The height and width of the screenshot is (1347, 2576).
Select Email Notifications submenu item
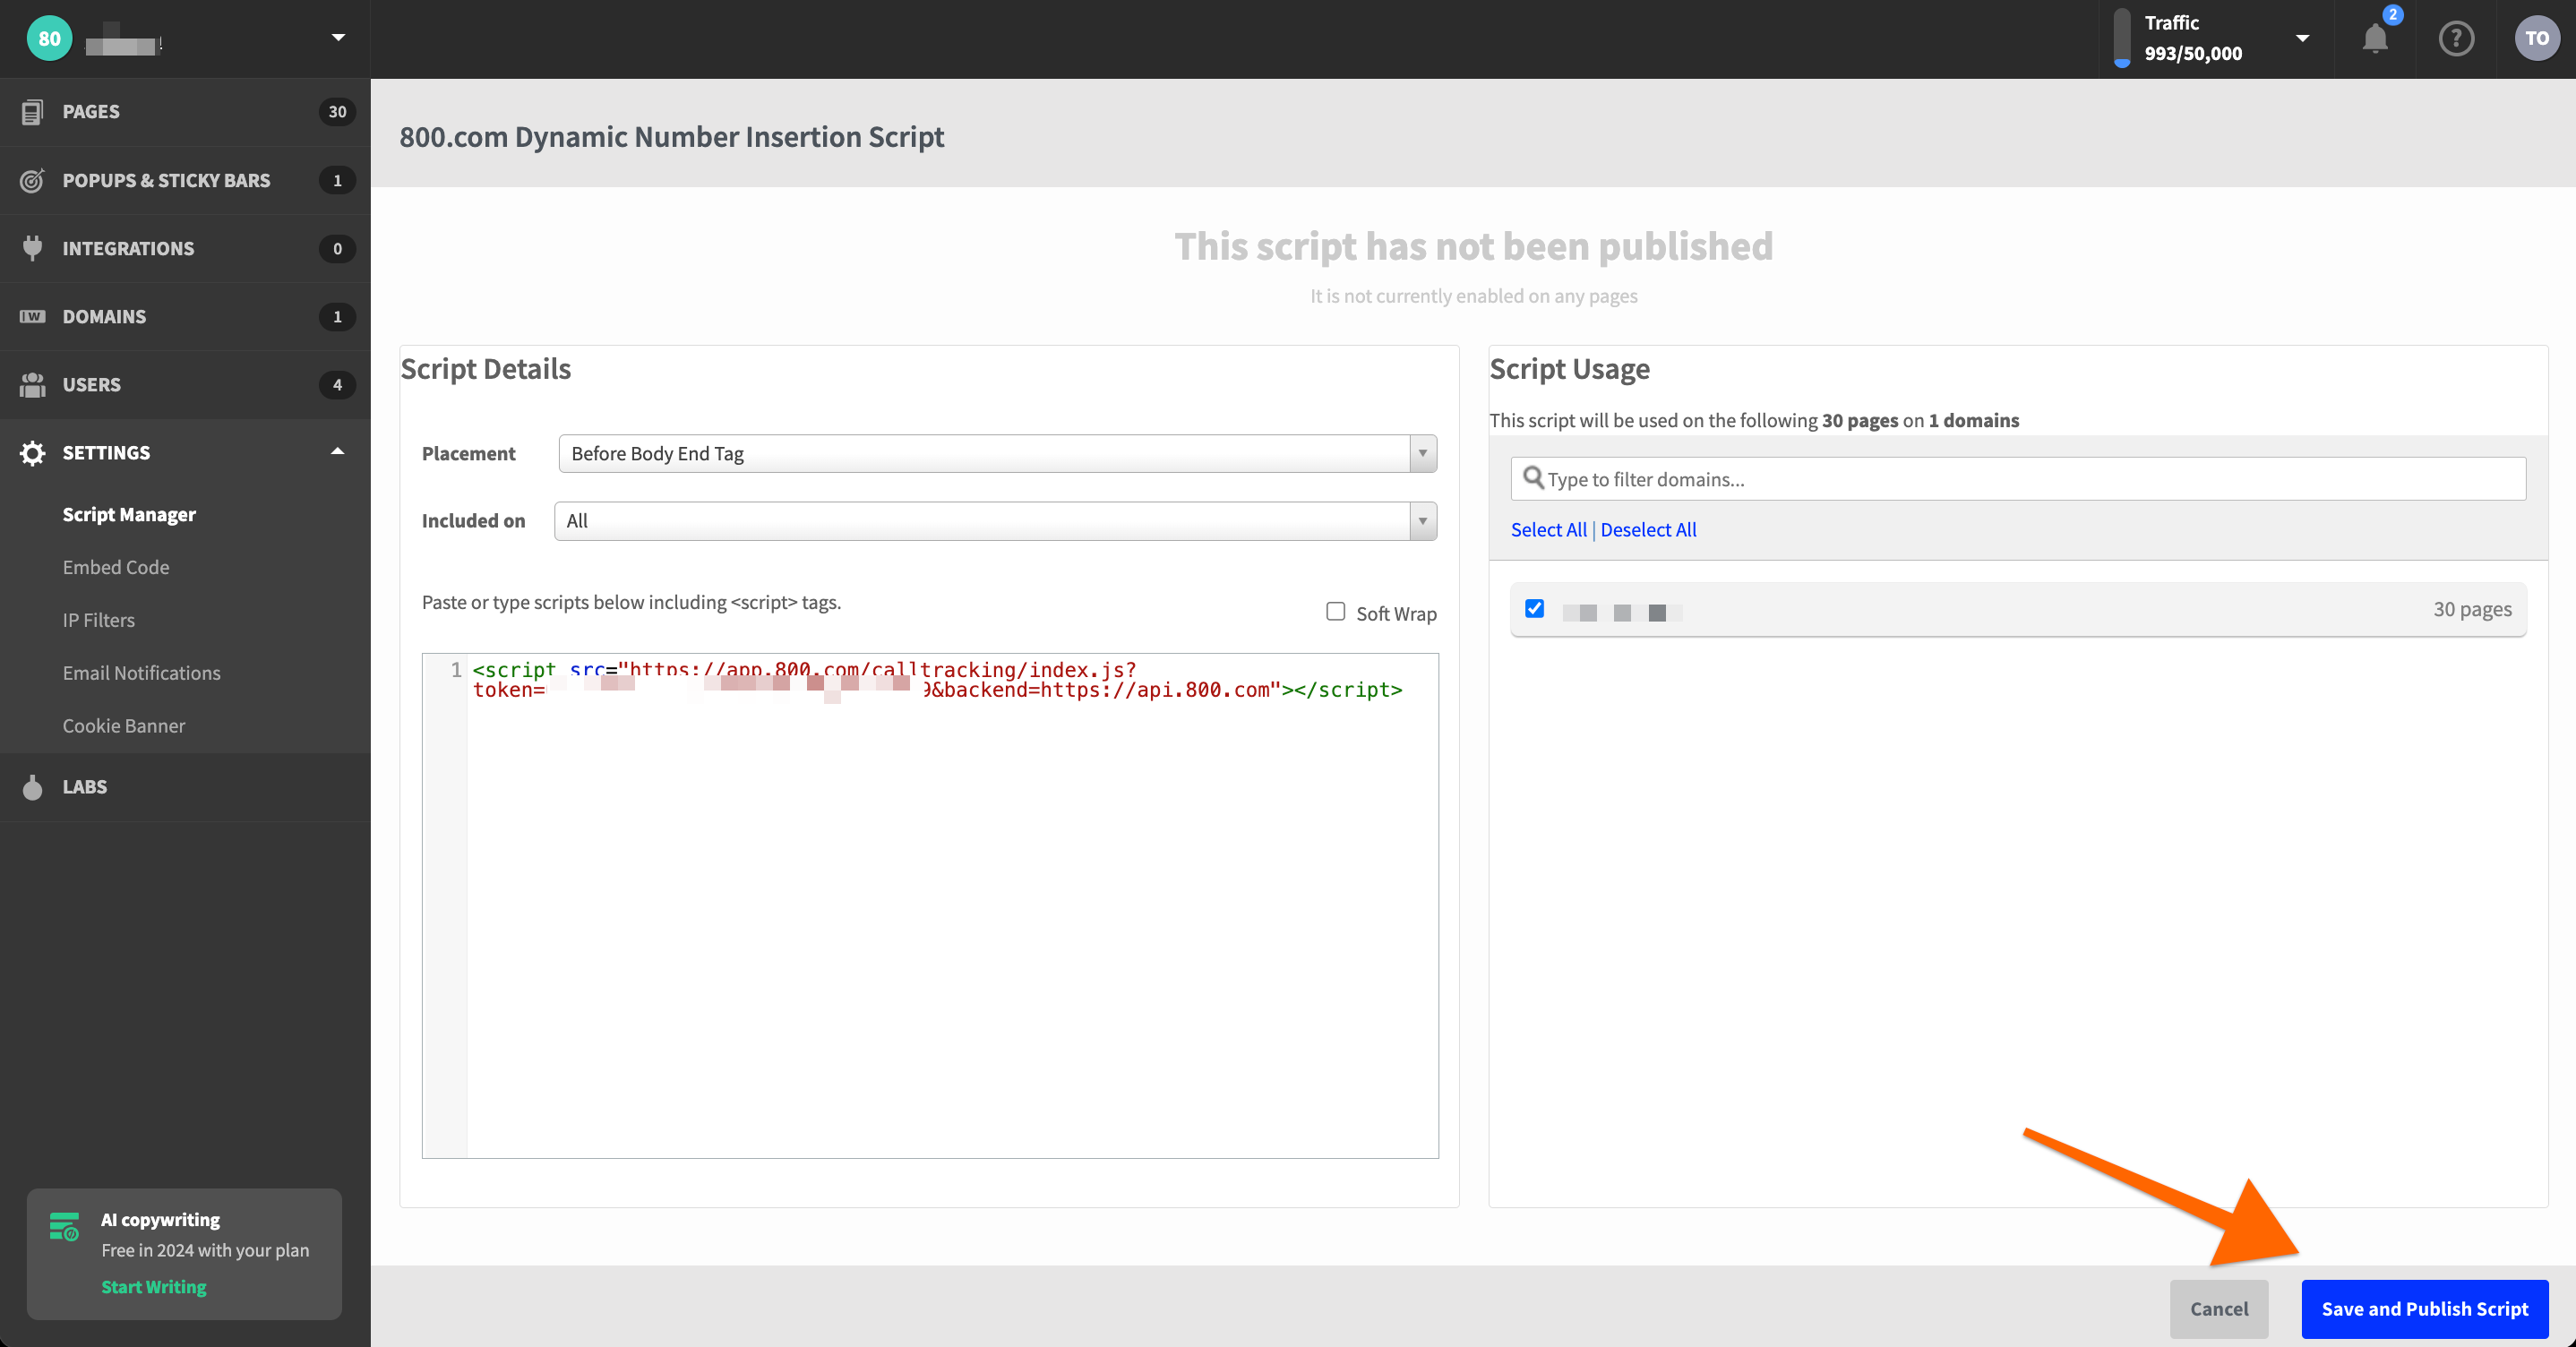point(141,673)
